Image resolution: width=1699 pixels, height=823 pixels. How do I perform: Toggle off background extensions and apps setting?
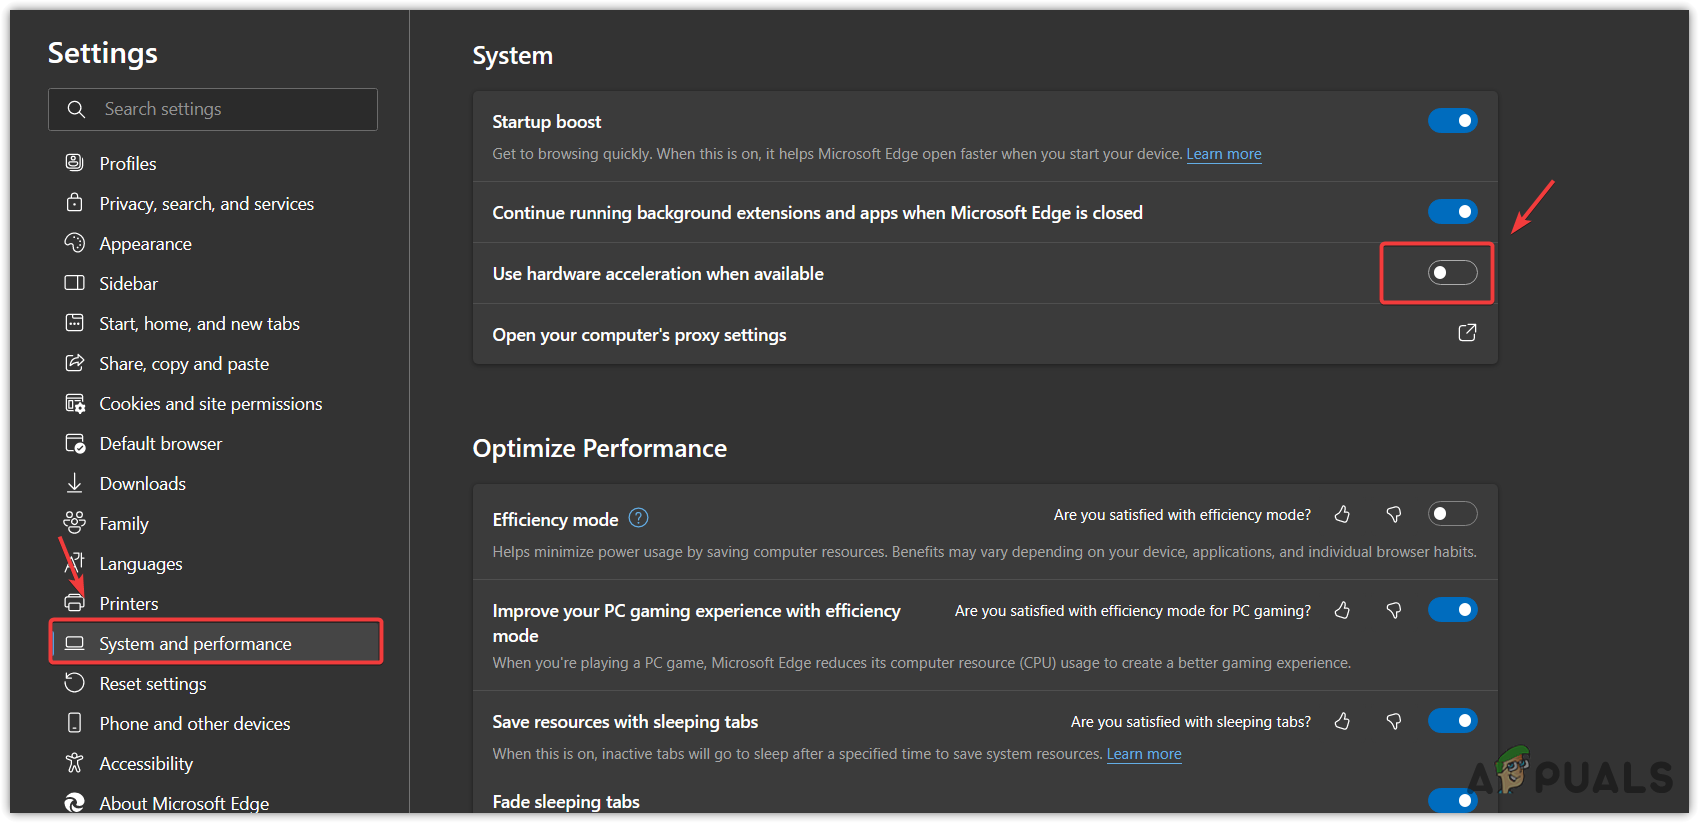point(1452,212)
